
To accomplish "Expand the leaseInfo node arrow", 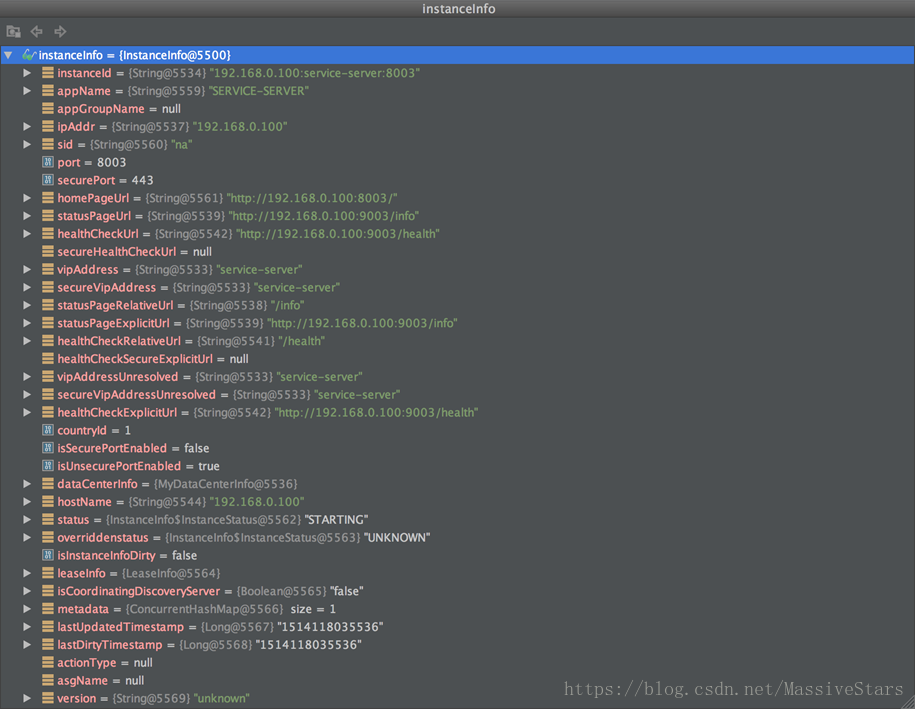I will coord(27,573).
